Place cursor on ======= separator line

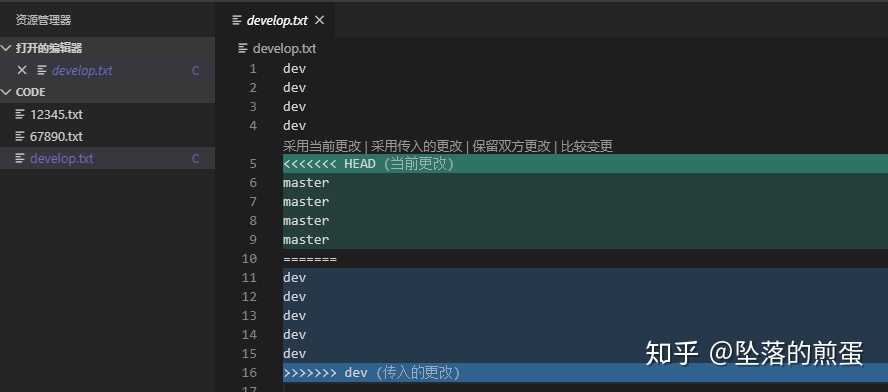(310, 259)
